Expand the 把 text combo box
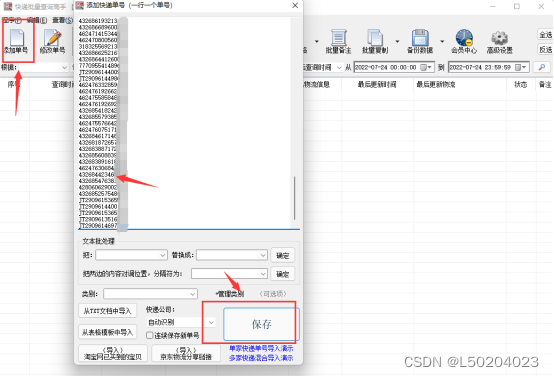Viewport: 554px width, 377px height. (x=162, y=255)
